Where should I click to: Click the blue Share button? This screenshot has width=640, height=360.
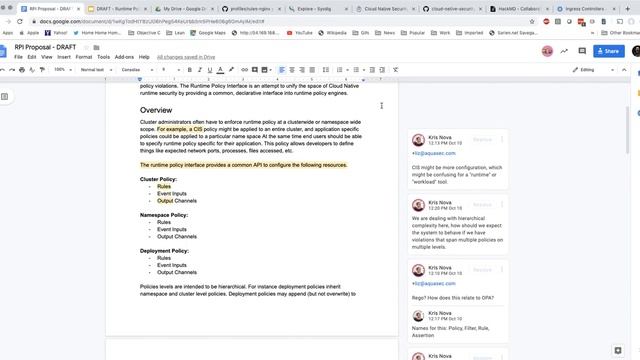[609, 51]
